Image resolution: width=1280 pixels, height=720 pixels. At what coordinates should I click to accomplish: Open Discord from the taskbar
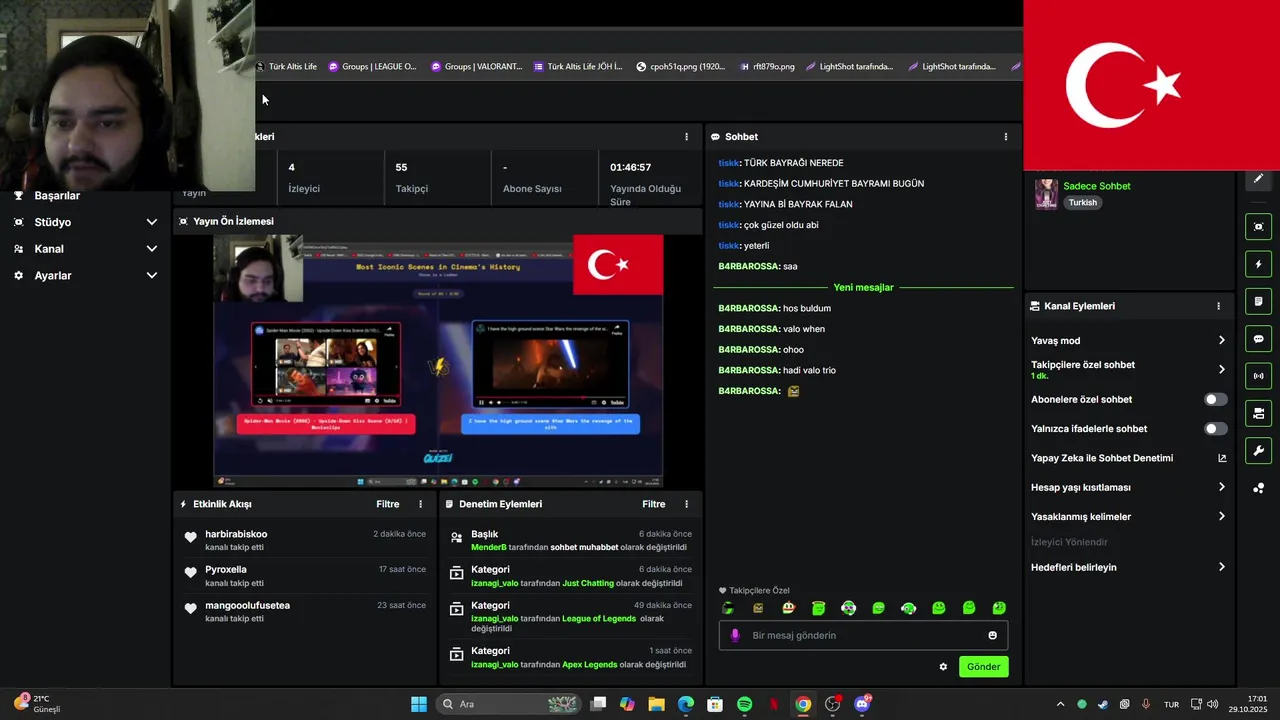tap(862, 704)
